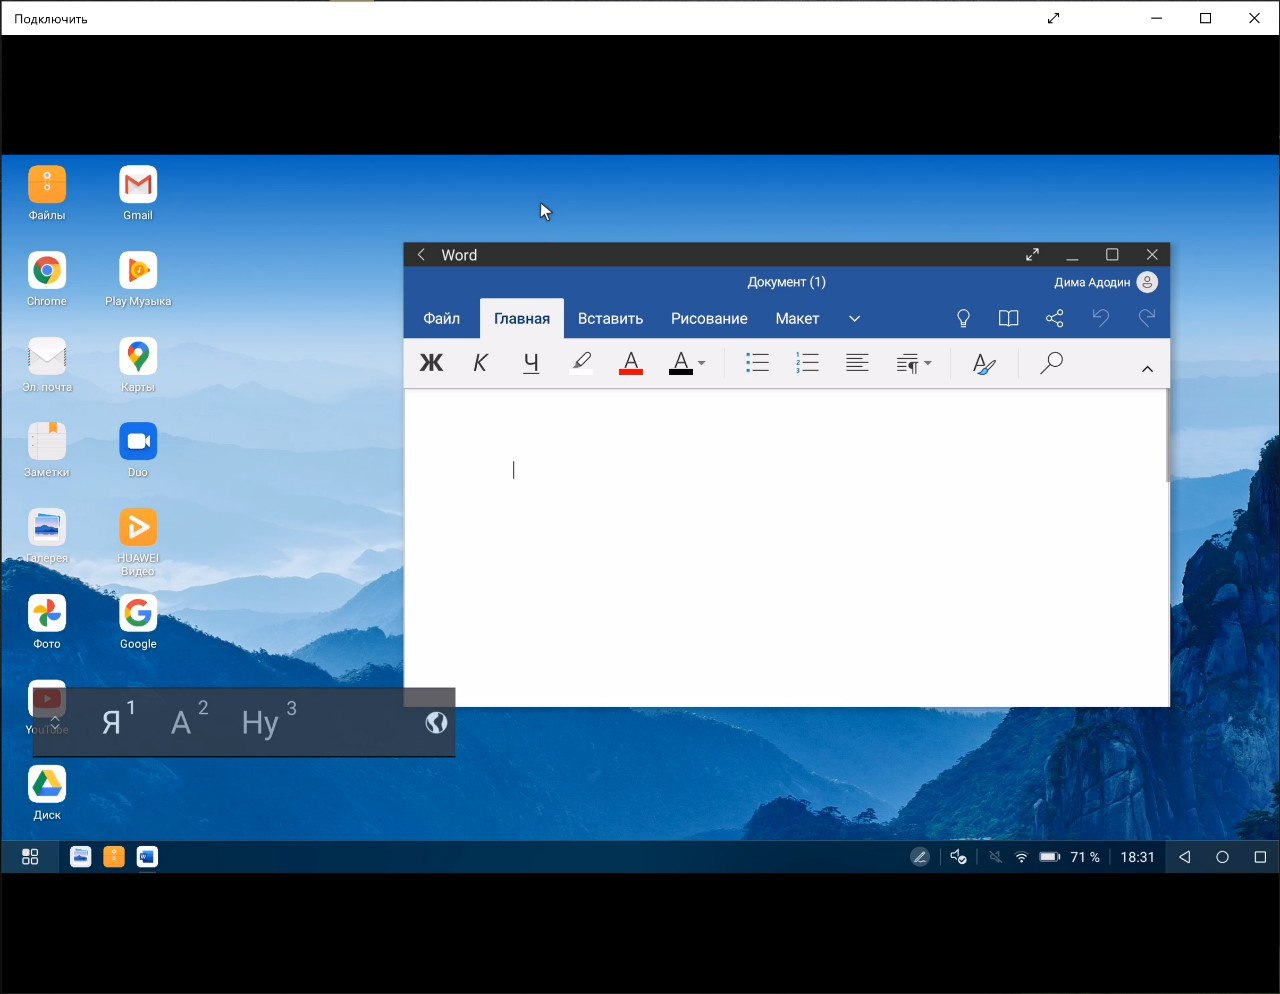Image resolution: width=1280 pixels, height=994 pixels.
Task: Collapse the Word ribbon
Action: tap(1147, 369)
